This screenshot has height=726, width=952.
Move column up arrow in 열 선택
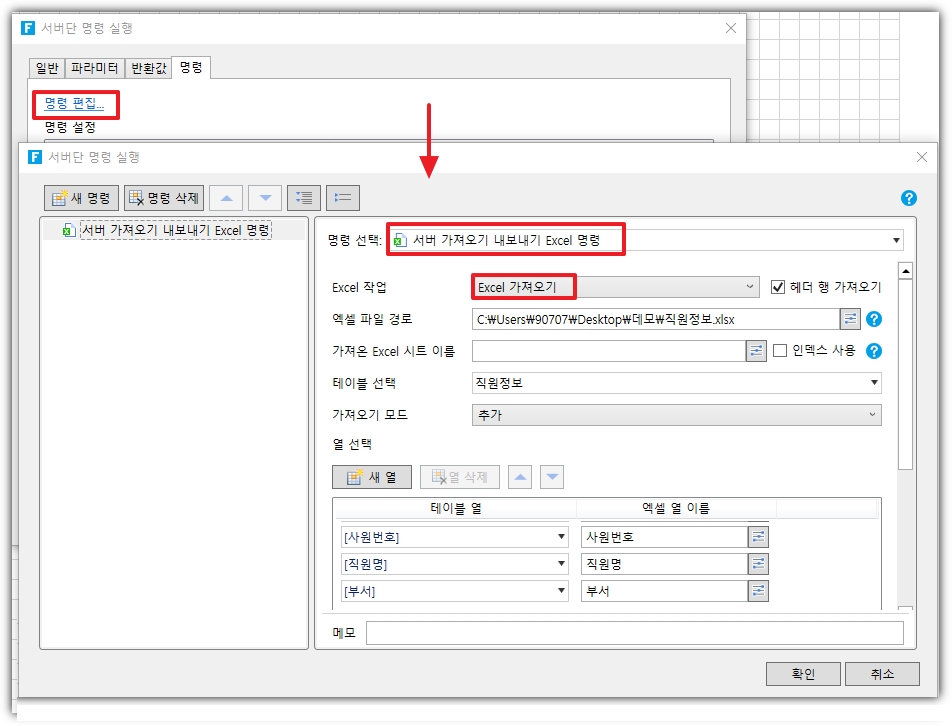click(520, 477)
